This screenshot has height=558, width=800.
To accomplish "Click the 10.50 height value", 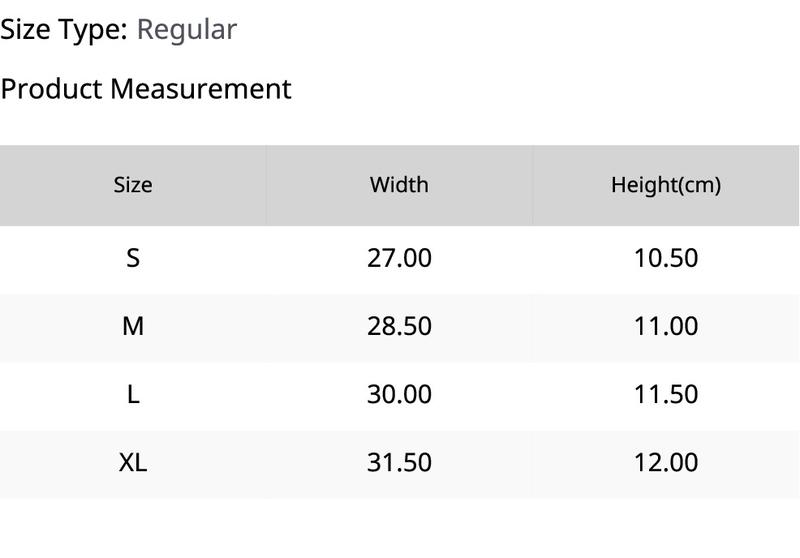I will (x=666, y=258).
